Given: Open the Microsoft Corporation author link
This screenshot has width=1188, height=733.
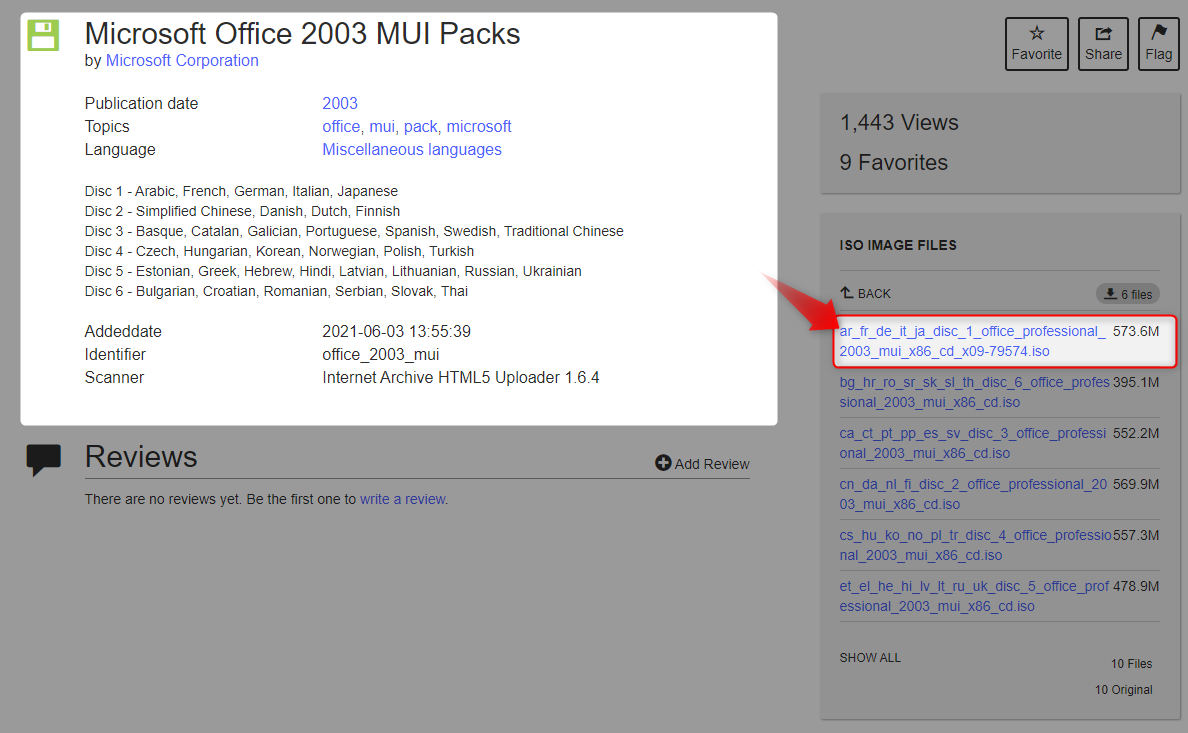Looking at the screenshot, I should tap(182, 60).
